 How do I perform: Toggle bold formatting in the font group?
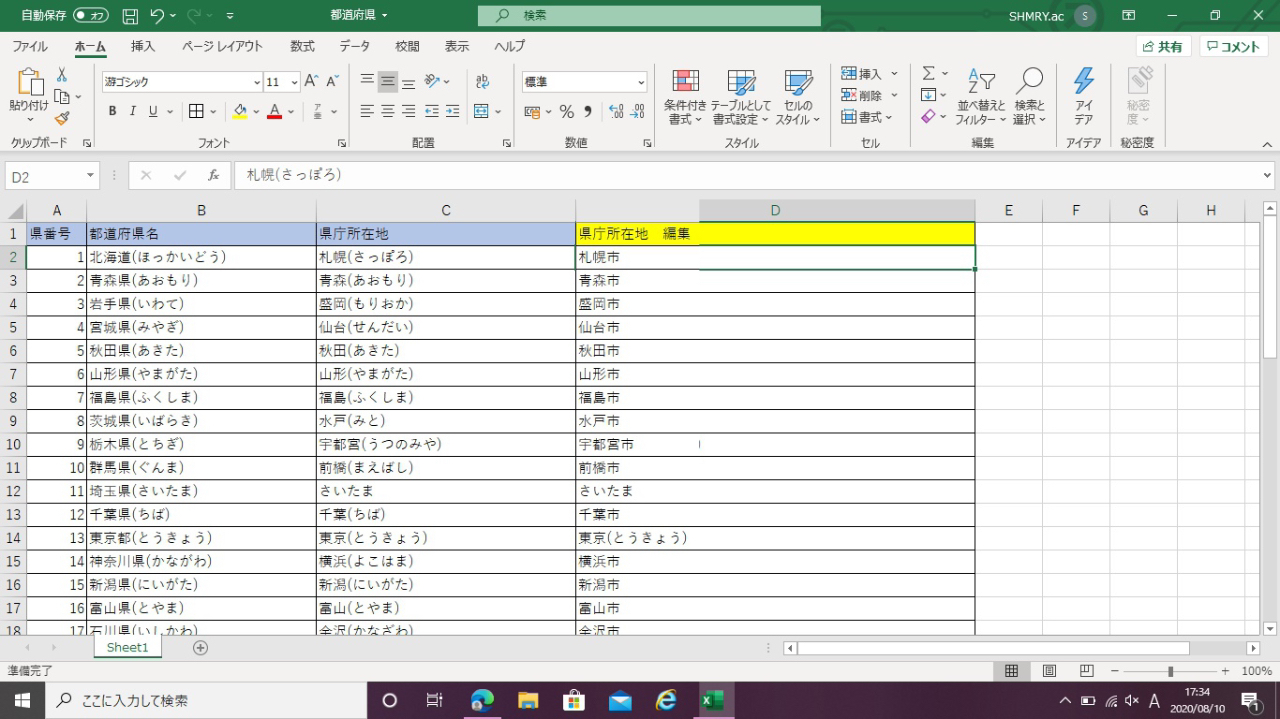click(111, 111)
